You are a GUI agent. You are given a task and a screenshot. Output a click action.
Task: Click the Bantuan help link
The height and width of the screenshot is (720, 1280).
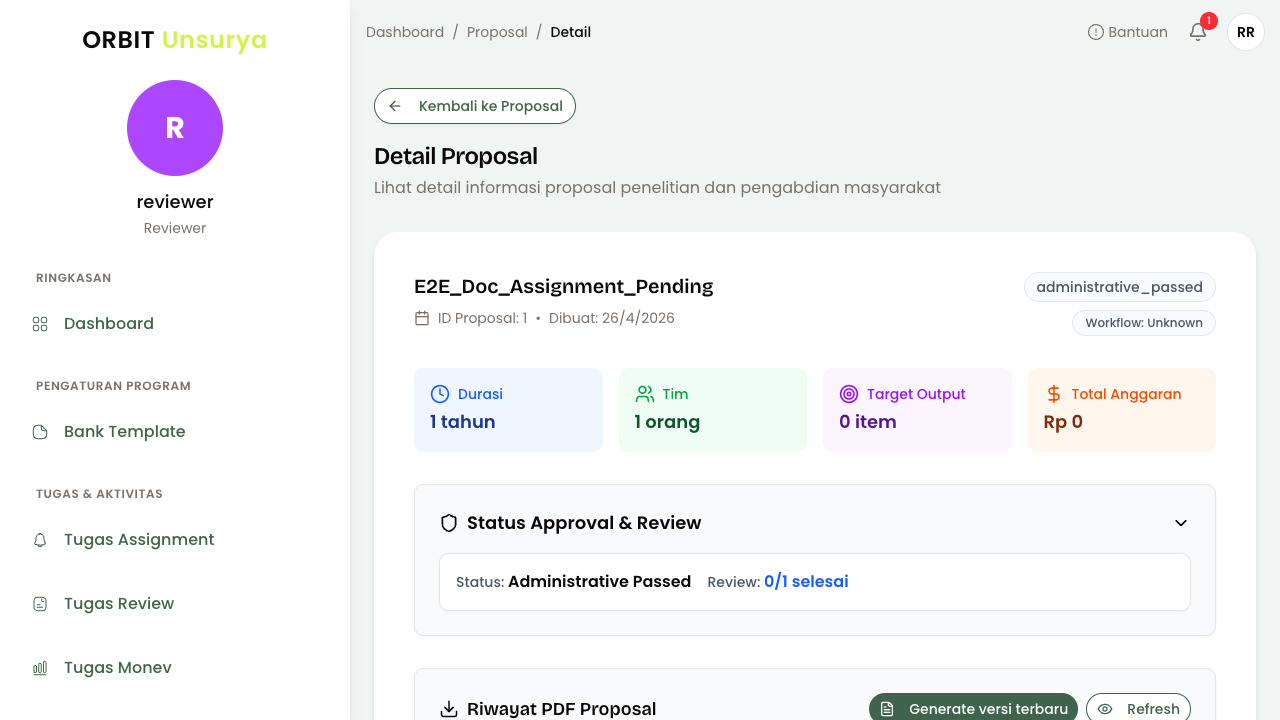click(1128, 32)
